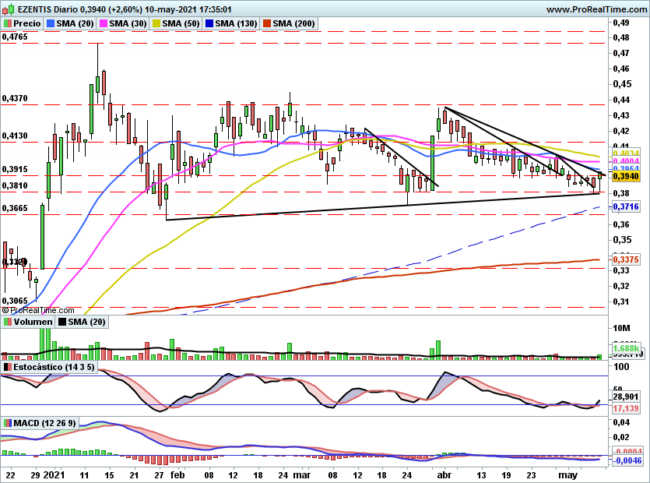Click the 0,3810 level label
Viewport: 650px width, 483px height.
pyautogui.click(x=15, y=185)
